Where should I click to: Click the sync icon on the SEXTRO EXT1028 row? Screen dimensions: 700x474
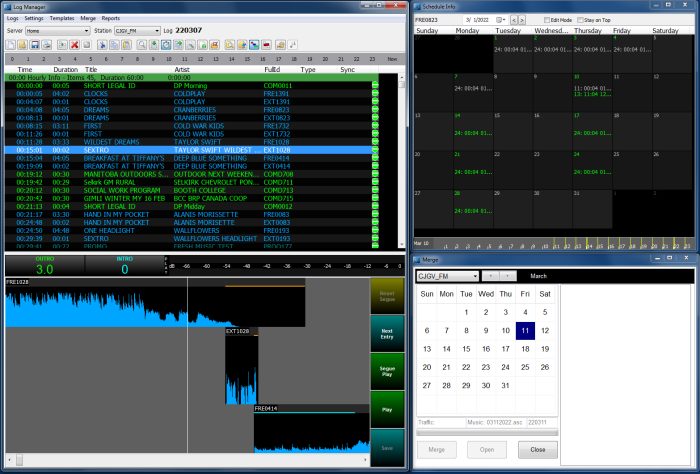[375, 150]
